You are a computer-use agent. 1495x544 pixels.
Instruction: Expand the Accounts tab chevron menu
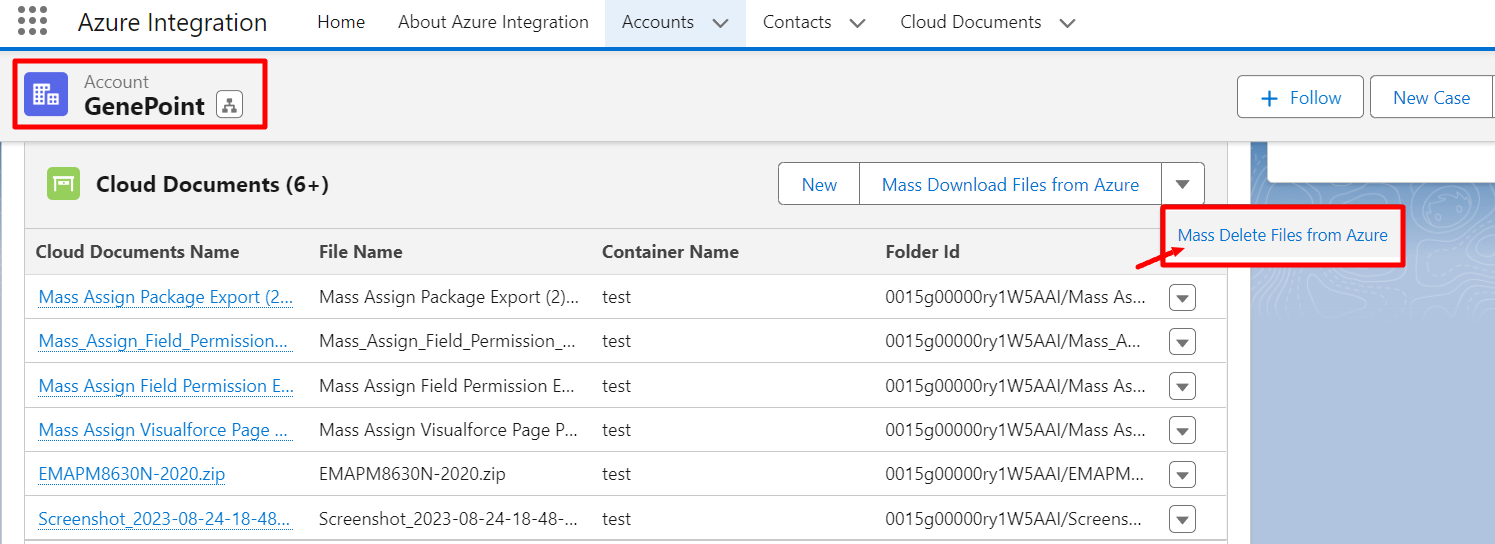[720, 23]
